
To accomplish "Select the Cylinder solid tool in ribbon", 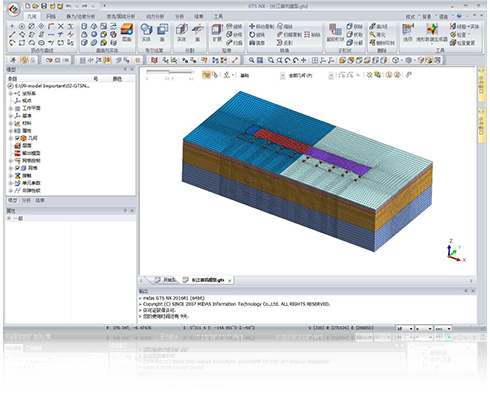I will [x=84, y=26].
